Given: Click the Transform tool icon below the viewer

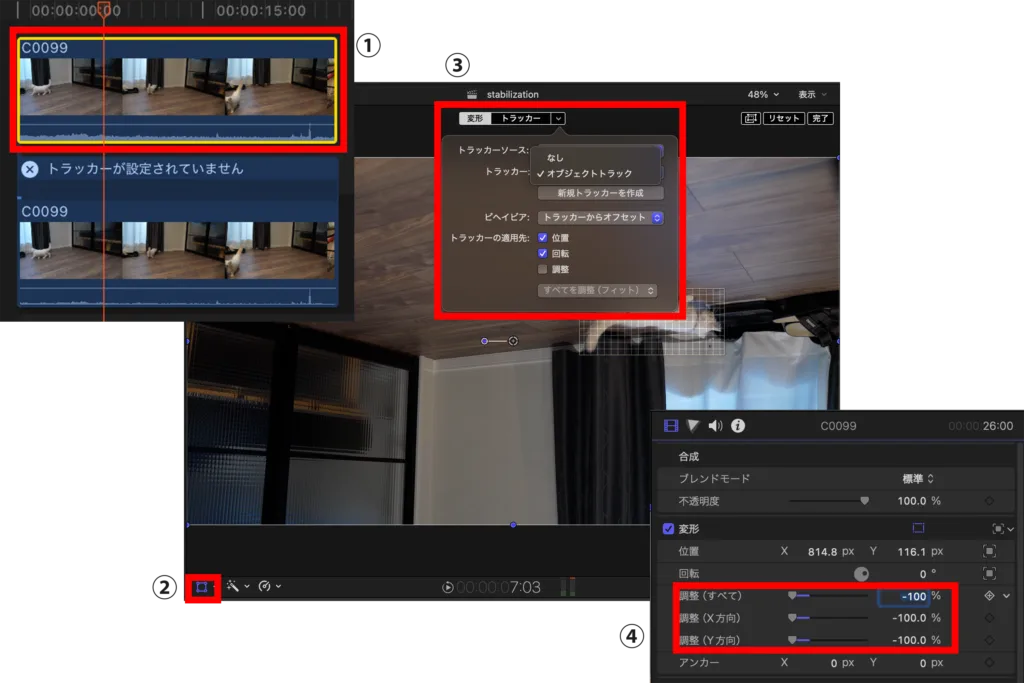Looking at the screenshot, I should (x=203, y=586).
